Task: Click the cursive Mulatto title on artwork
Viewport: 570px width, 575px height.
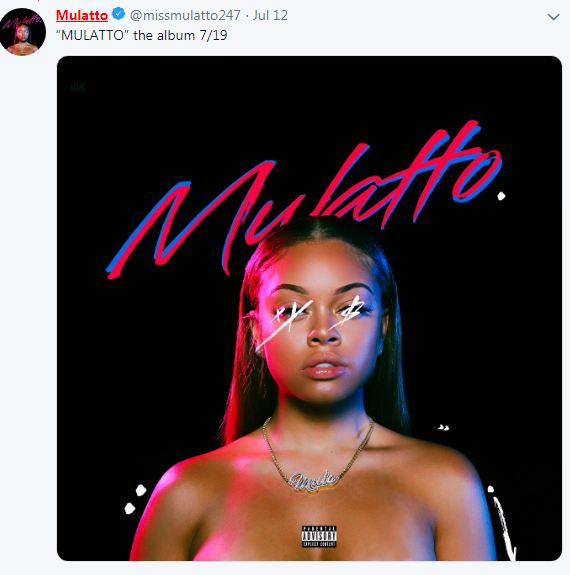Action: point(304,198)
